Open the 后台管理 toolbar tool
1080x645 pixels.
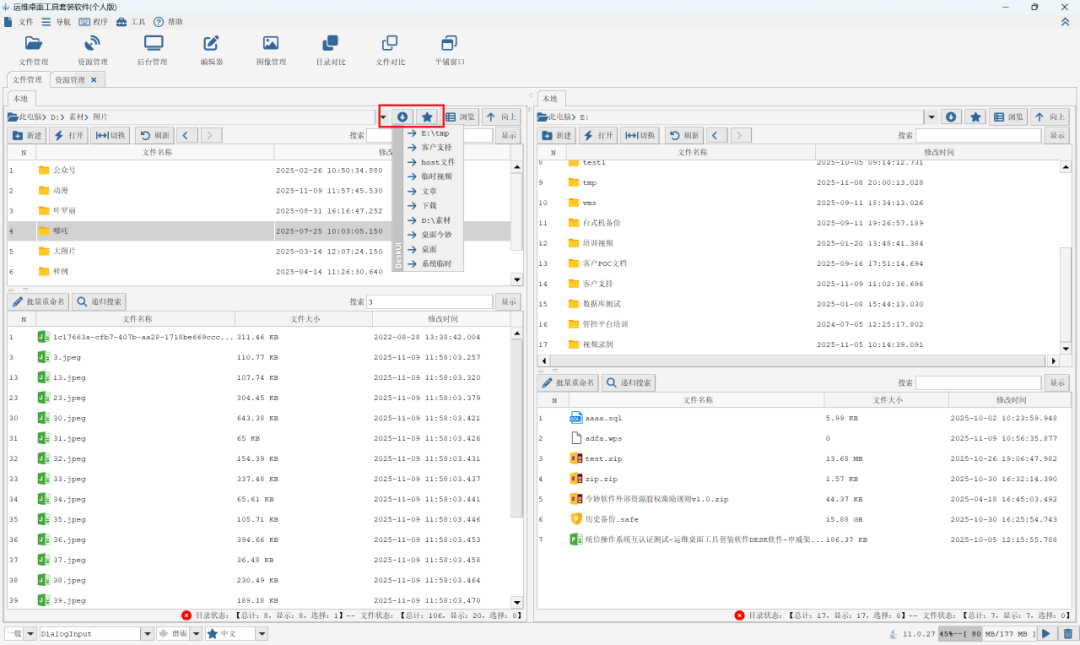click(x=152, y=51)
